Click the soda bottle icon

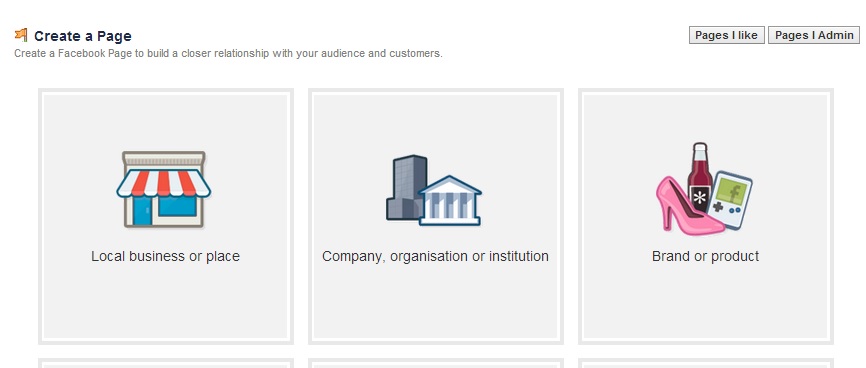[x=700, y=177]
